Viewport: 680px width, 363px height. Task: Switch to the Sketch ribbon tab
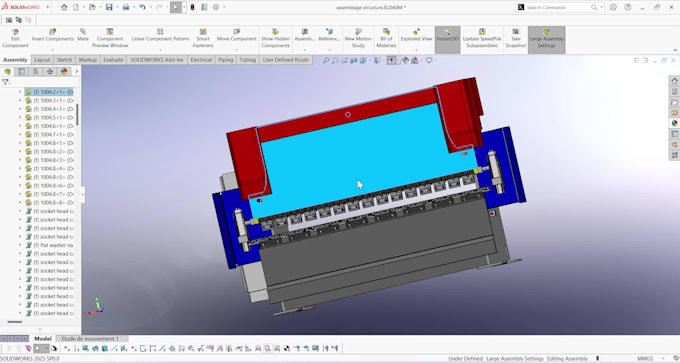64,60
